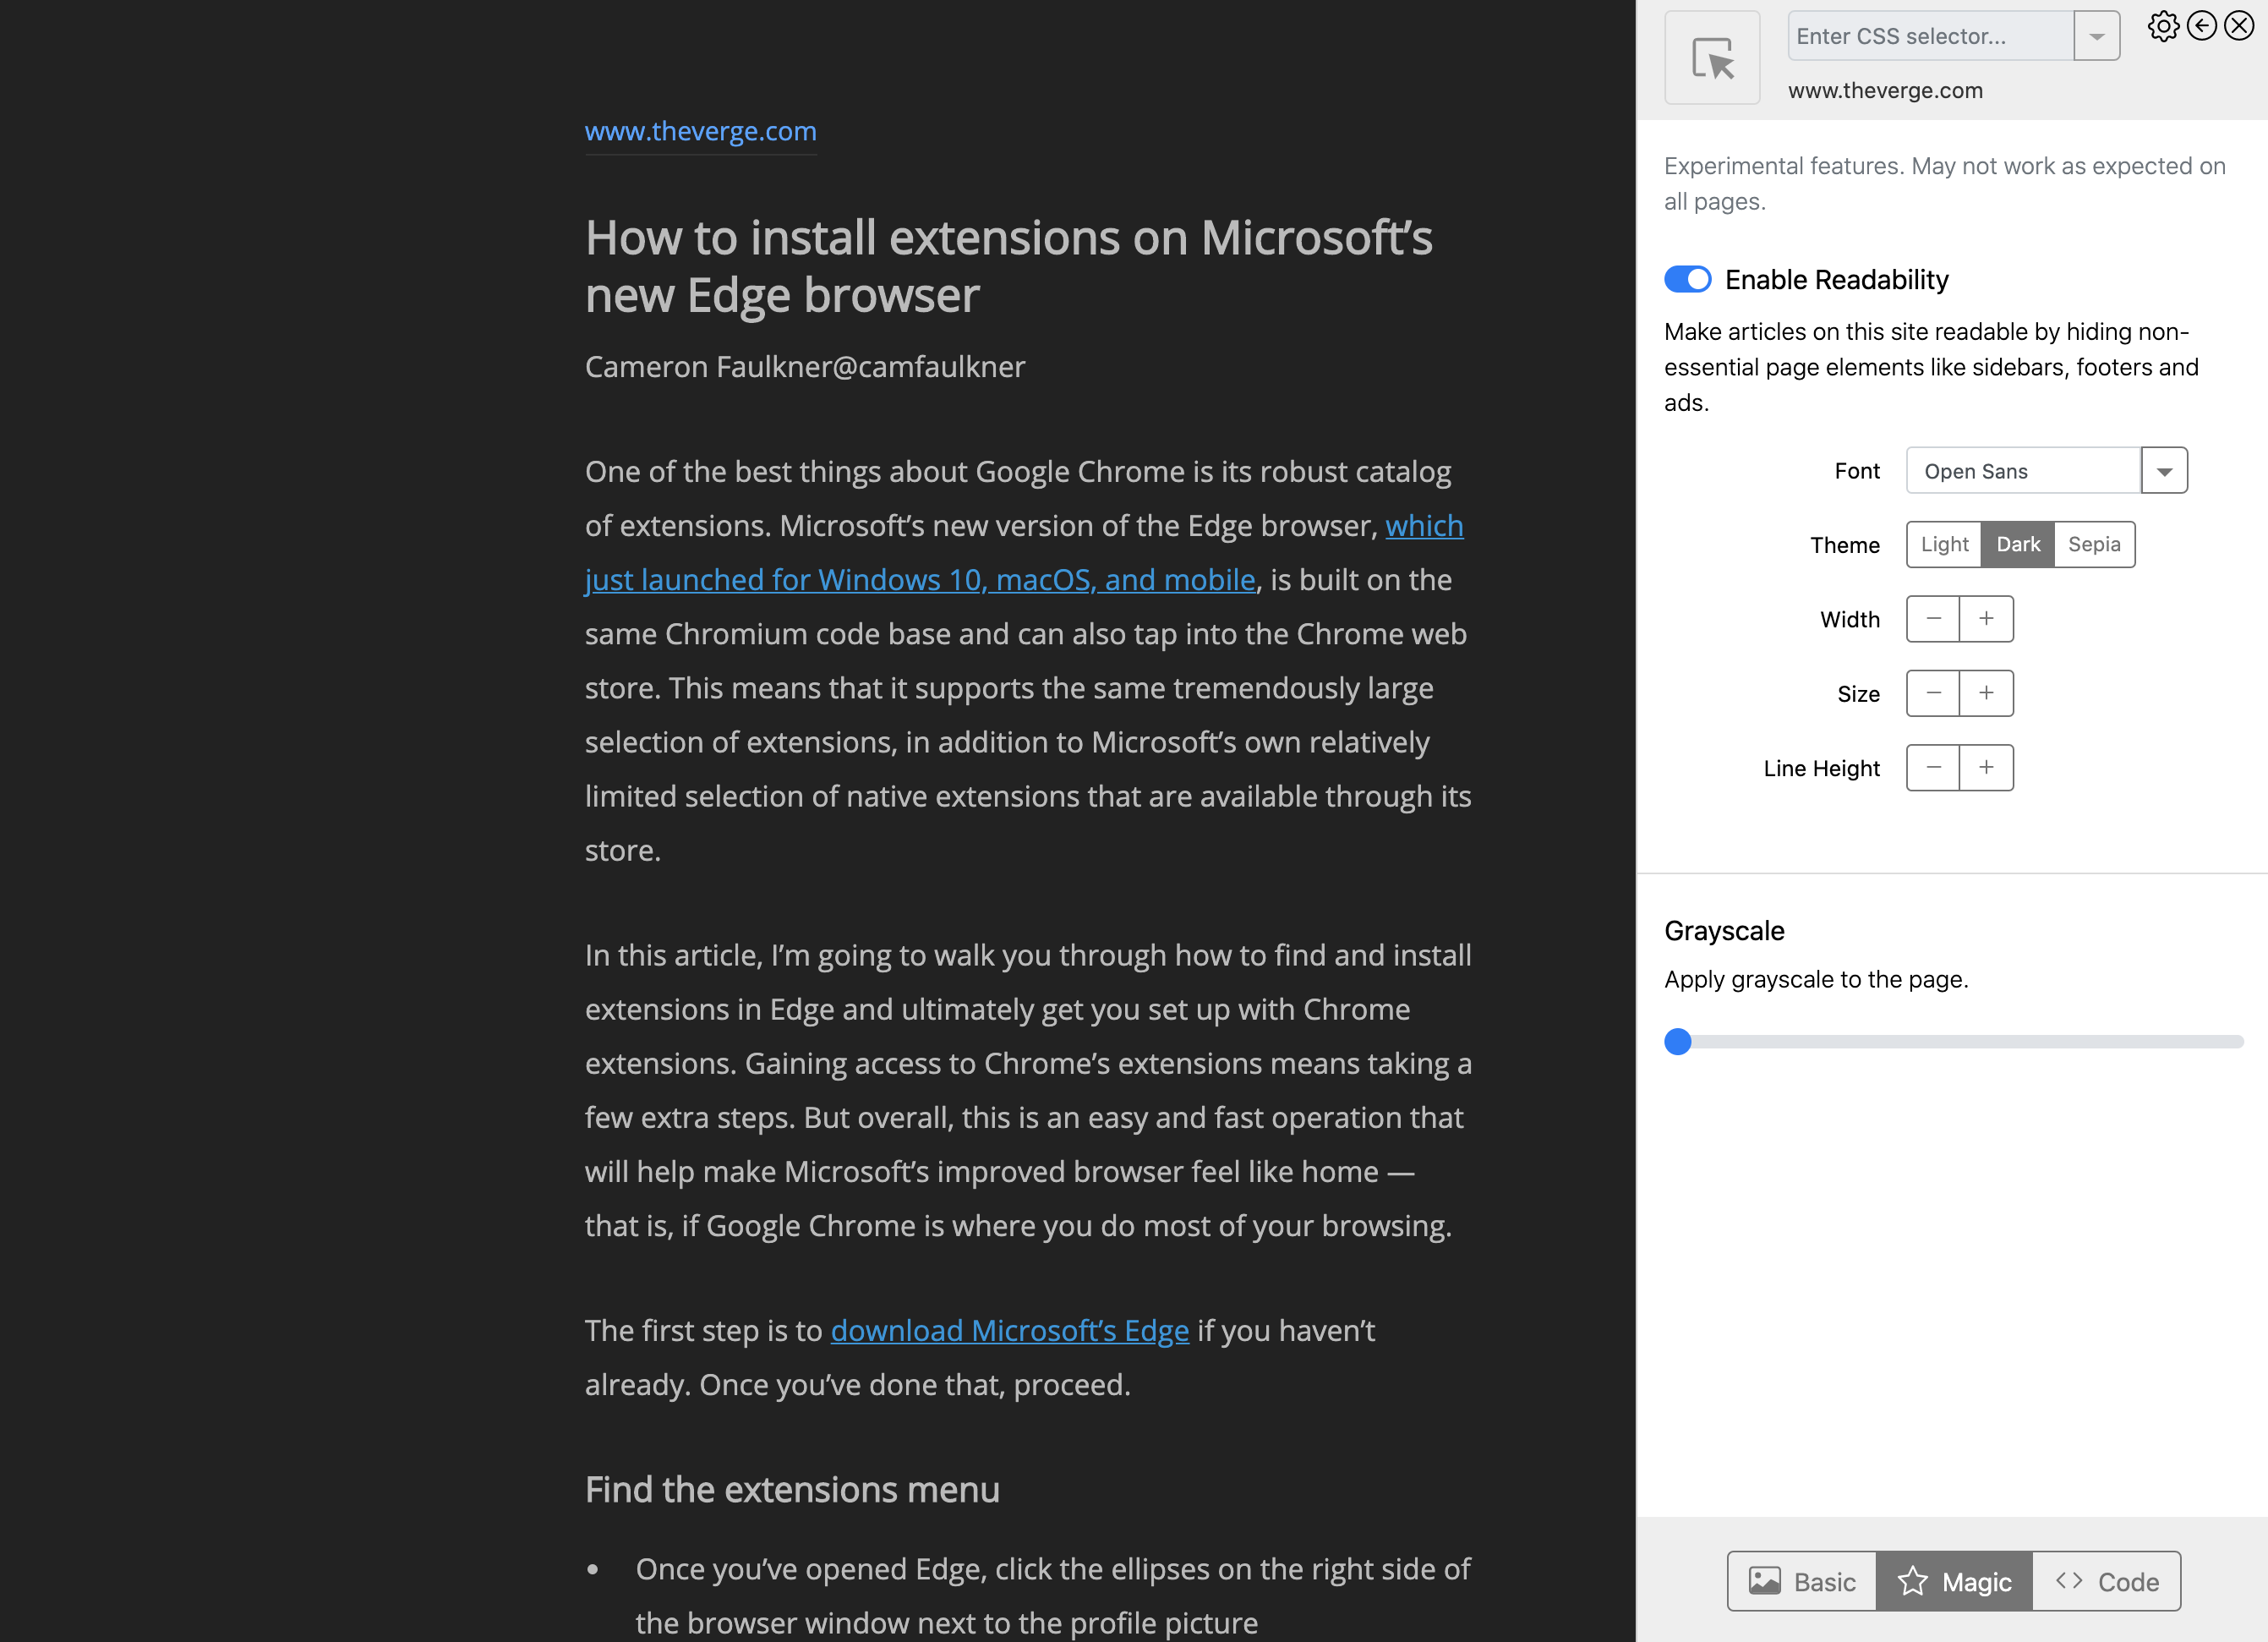Switch to the Basic tab

pos(1801,1581)
